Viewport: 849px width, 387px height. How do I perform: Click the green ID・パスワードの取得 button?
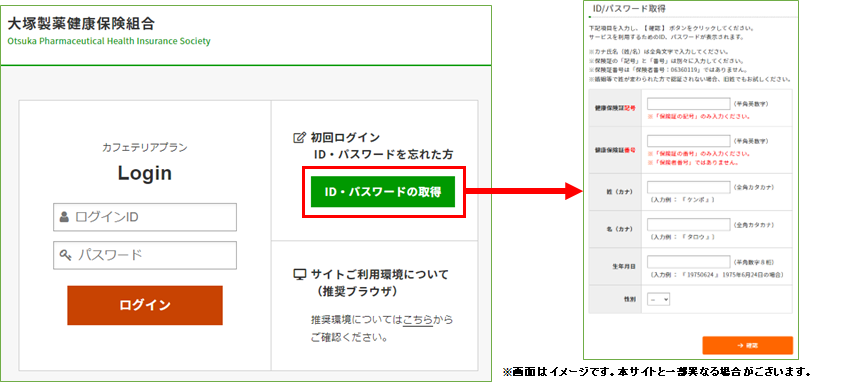coord(383,192)
